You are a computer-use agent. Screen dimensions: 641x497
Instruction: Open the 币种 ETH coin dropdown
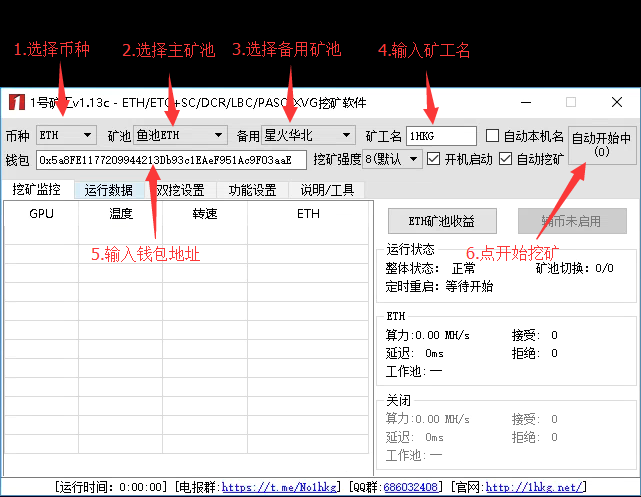pyautogui.click(x=65, y=135)
